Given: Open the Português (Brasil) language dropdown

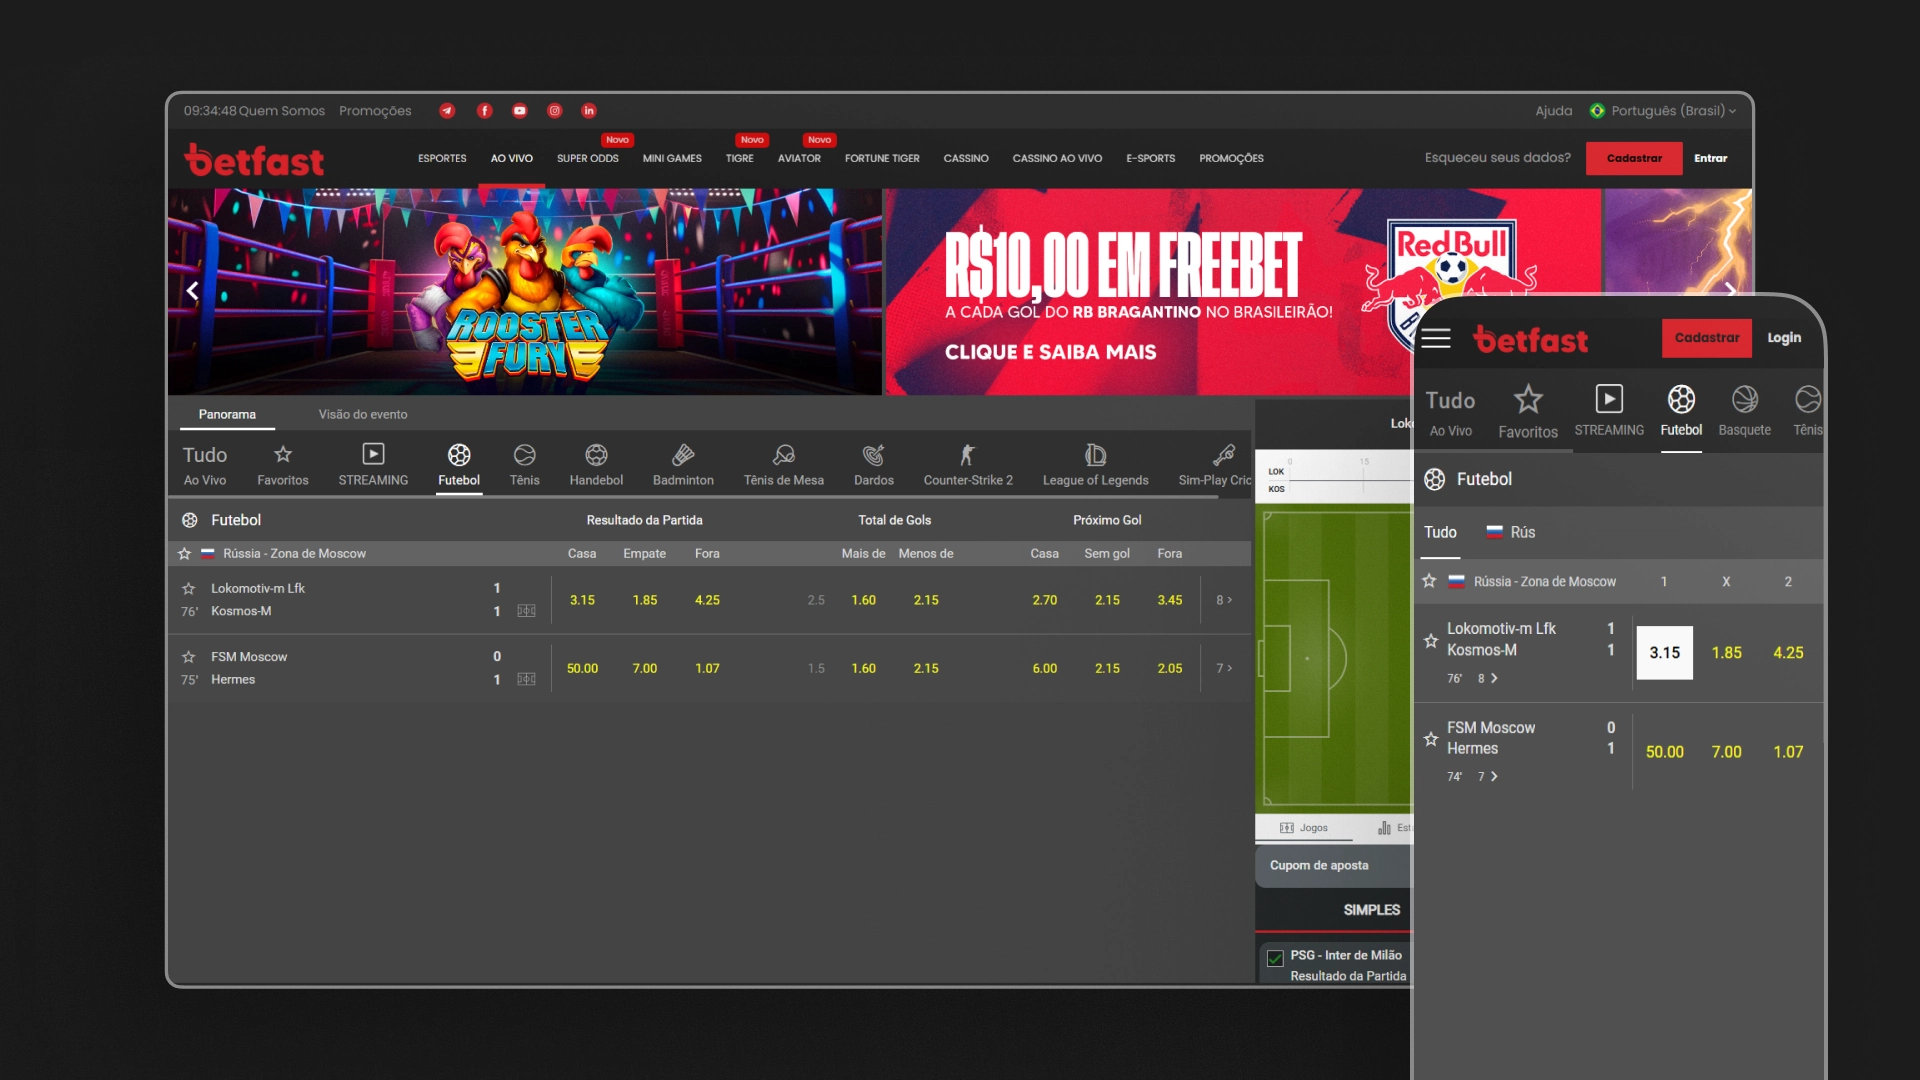Looking at the screenshot, I should coord(1663,111).
